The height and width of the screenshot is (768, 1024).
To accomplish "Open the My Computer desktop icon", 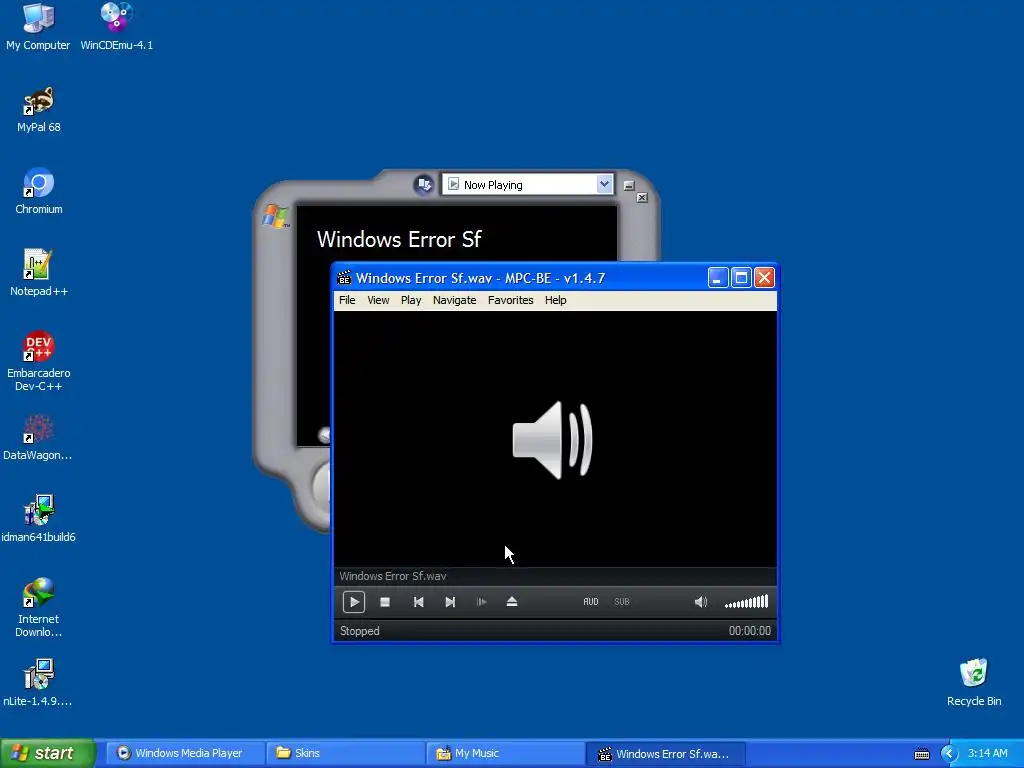I will (38, 27).
